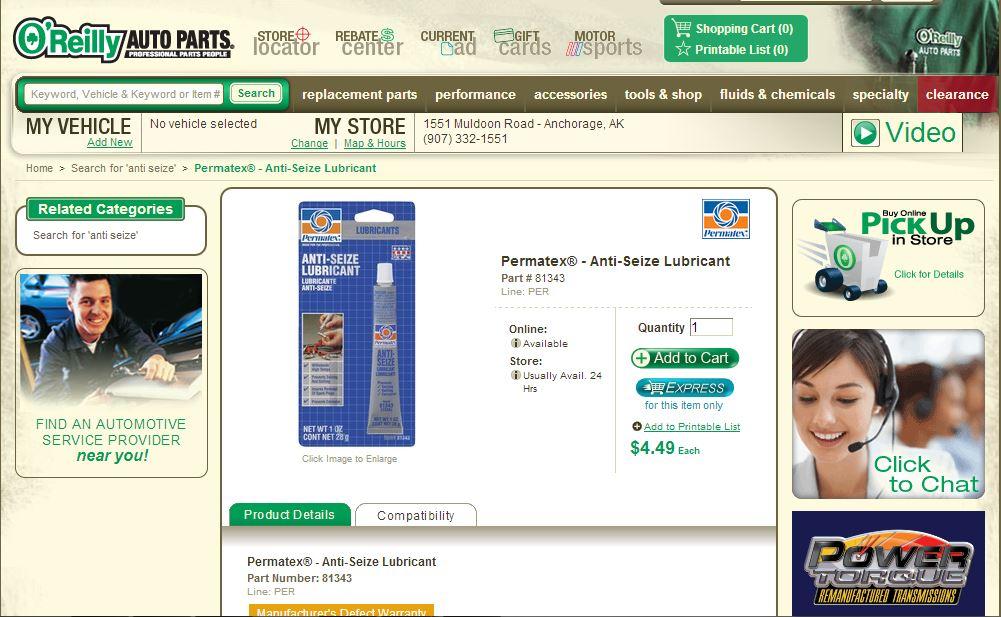Image resolution: width=1001 pixels, height=617 pixels.
Task: Open the replacement parts menu
Action: (359, 95)
